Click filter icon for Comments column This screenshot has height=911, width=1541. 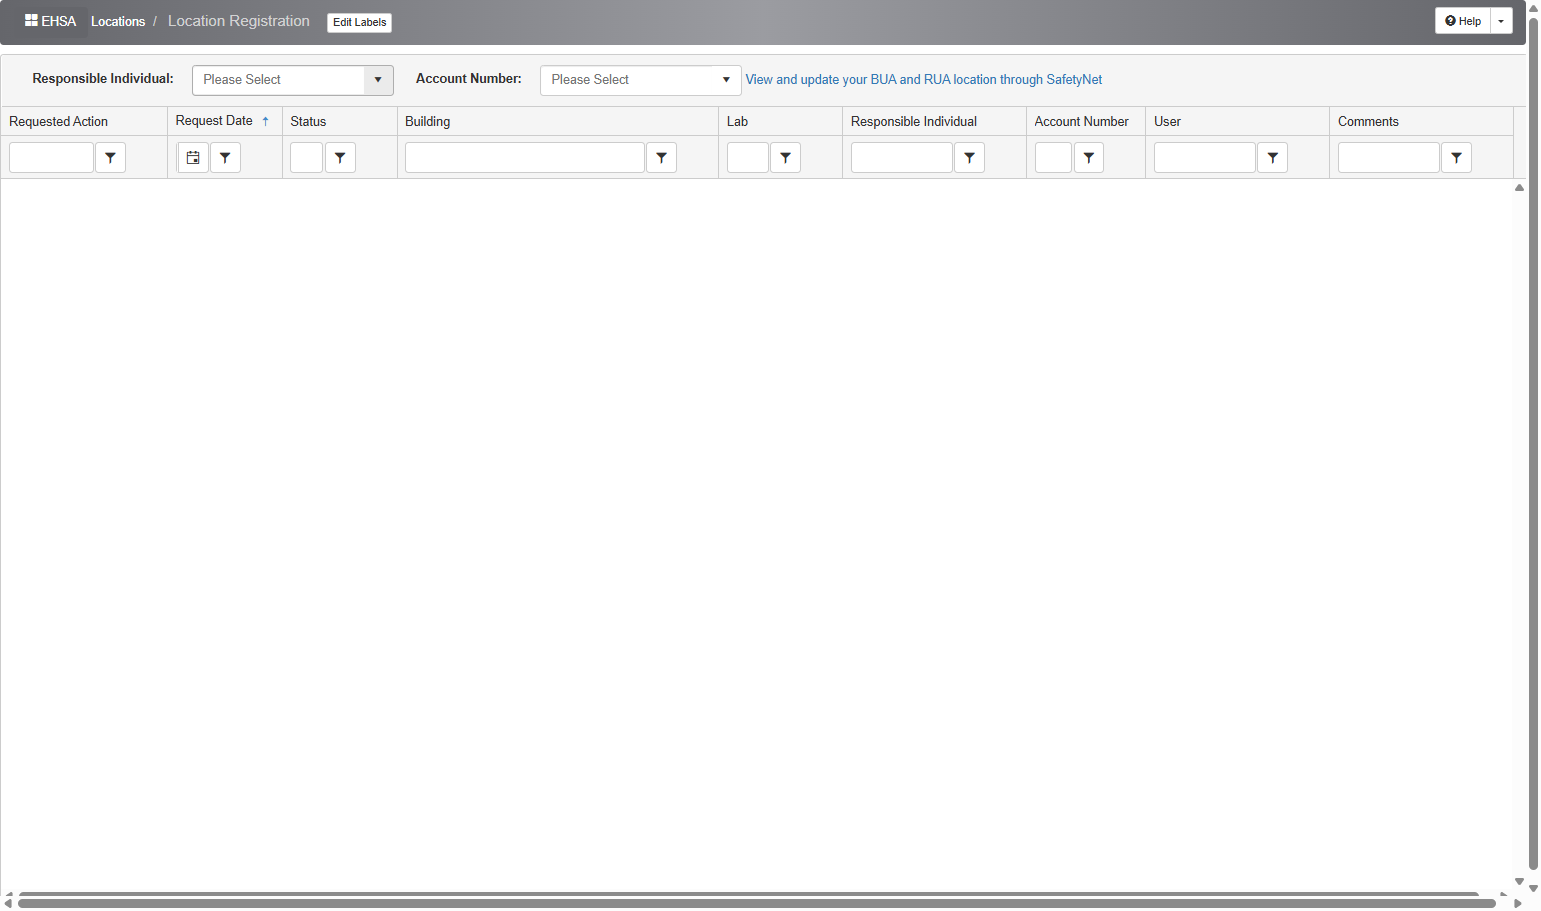click(x=1457, y=158)
